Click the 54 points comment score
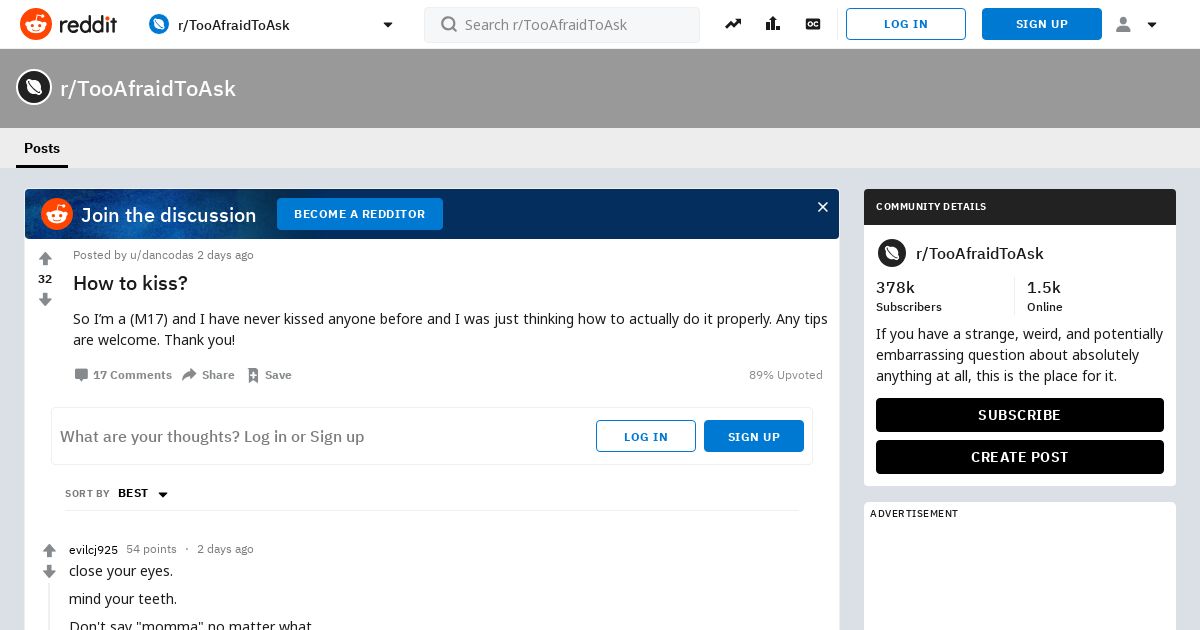The width and height of the screenshot is (1200, 630). pos(151,549)
